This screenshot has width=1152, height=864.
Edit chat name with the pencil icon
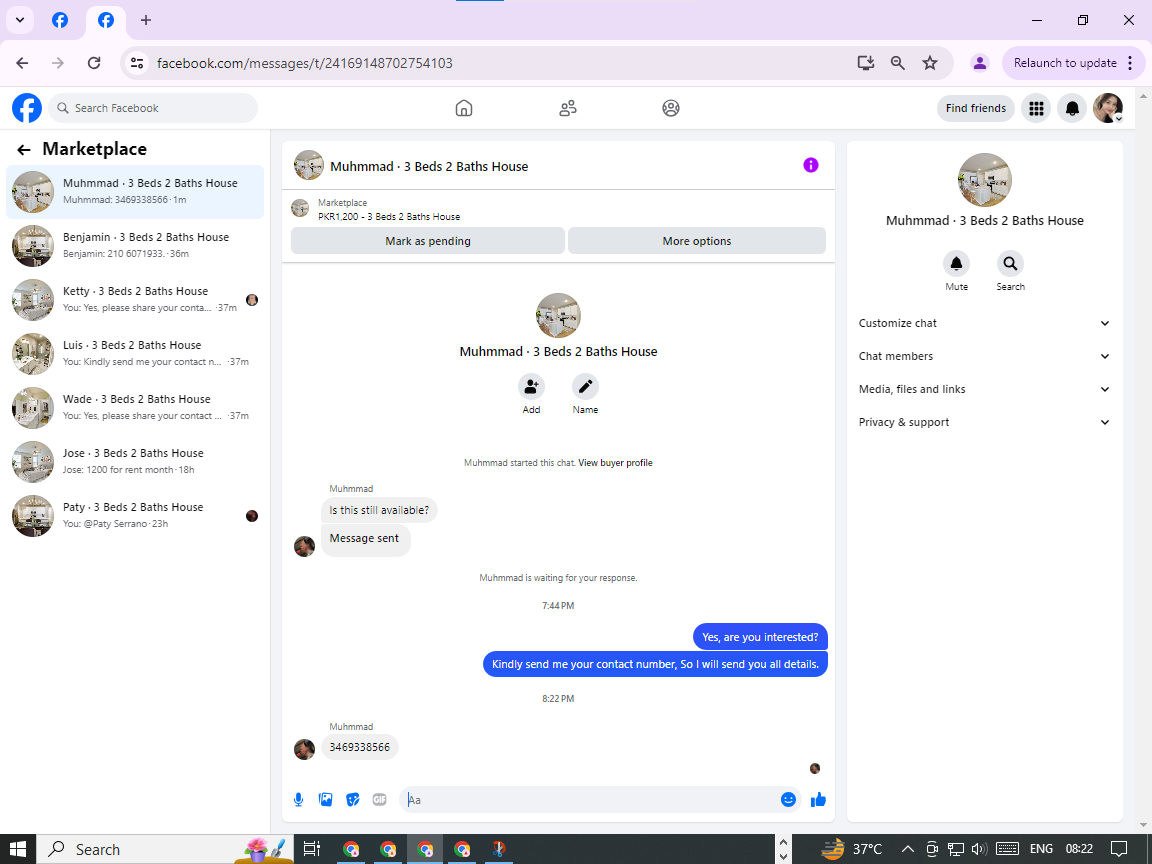click(586, 386)
